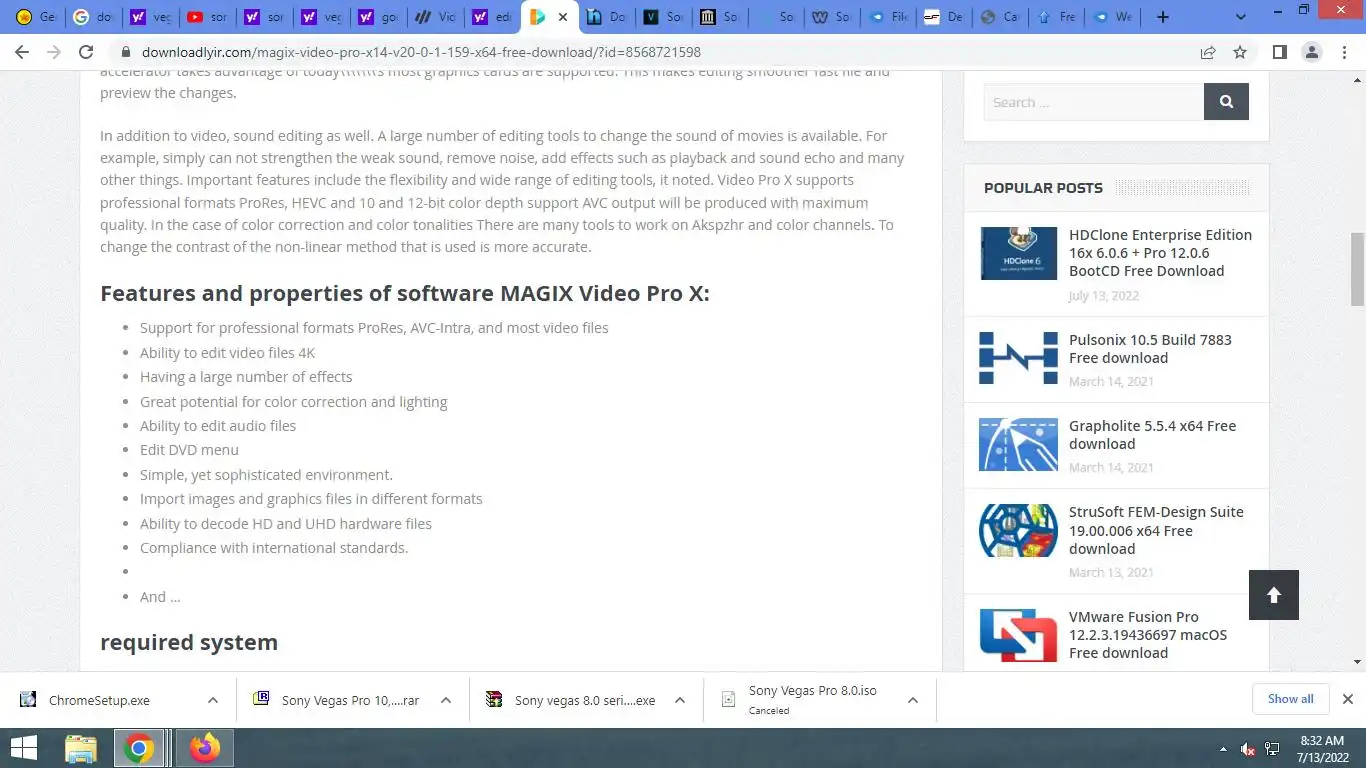Click the sidebar search magnifier button
1366x768 pixels.
(1226, 102)
